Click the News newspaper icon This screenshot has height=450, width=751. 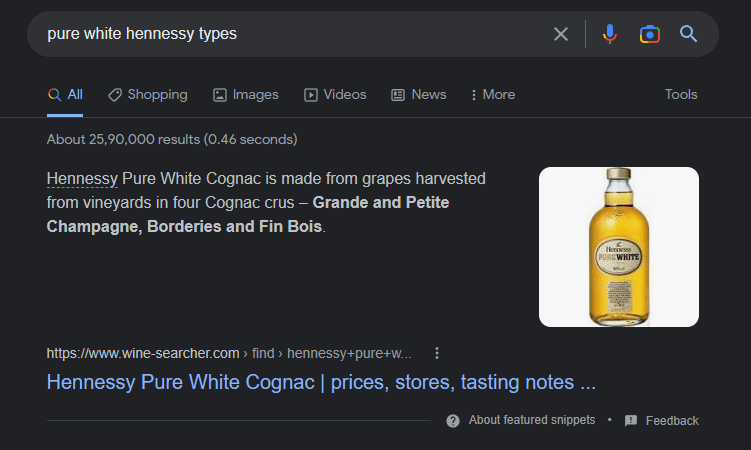[398, 95]
